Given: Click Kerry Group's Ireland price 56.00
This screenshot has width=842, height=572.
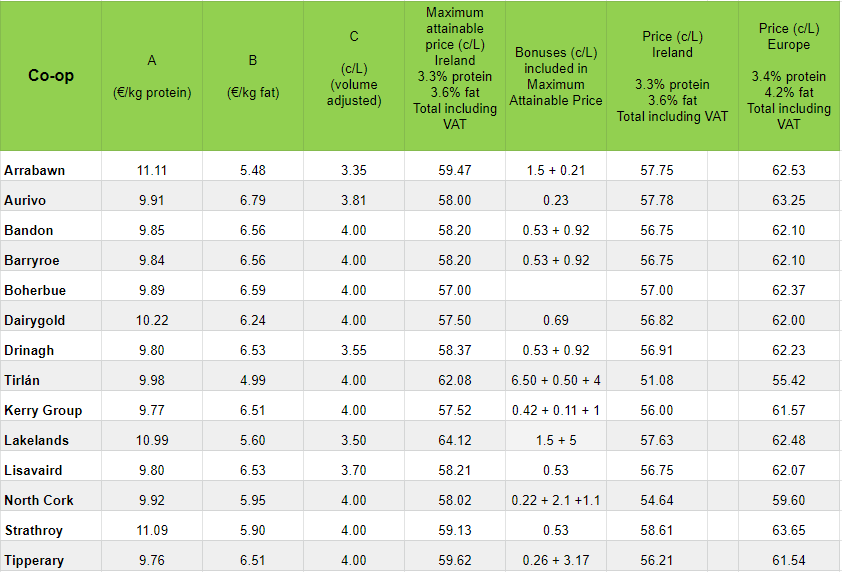Looking at the screenshot, I should 657,410.
